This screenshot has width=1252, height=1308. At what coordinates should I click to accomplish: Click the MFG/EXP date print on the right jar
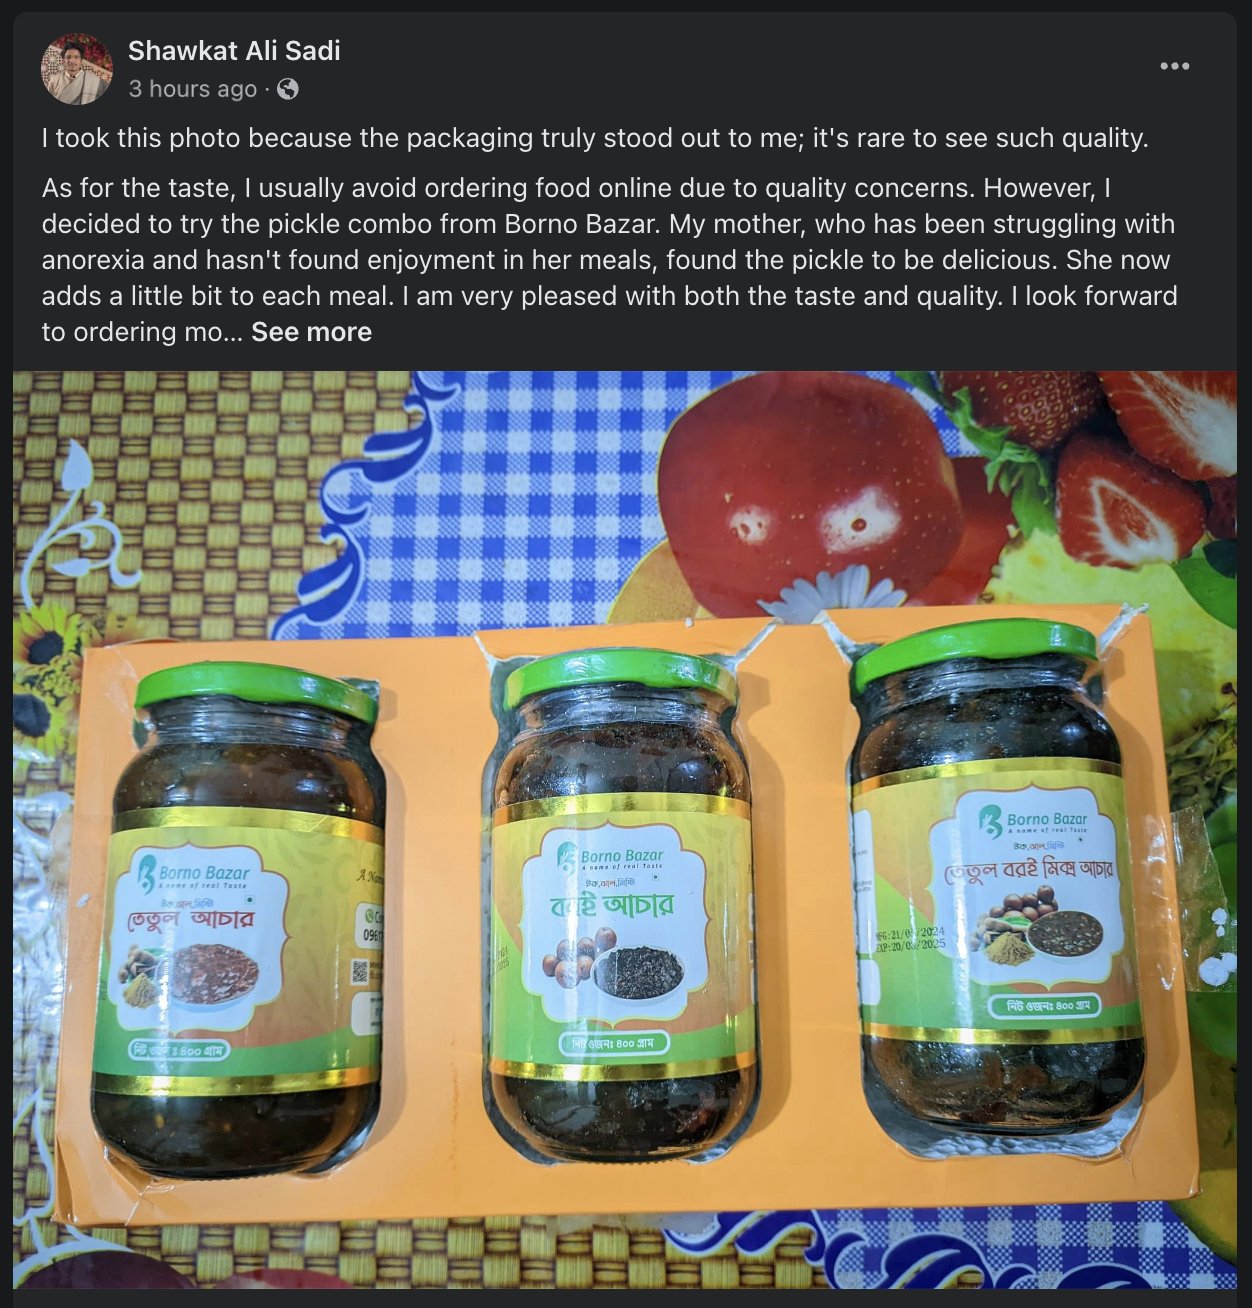[x=910, y=937]
